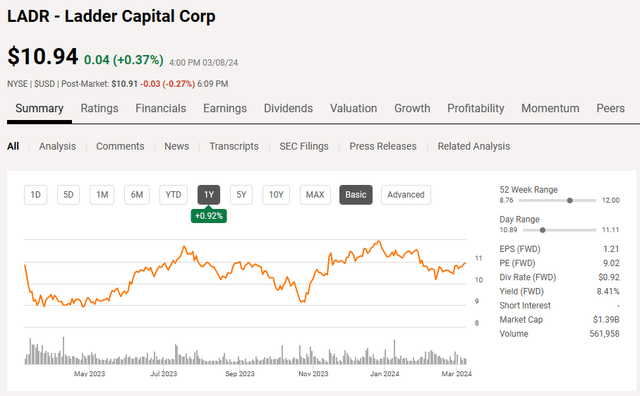Select the All filter

point(13,146)
